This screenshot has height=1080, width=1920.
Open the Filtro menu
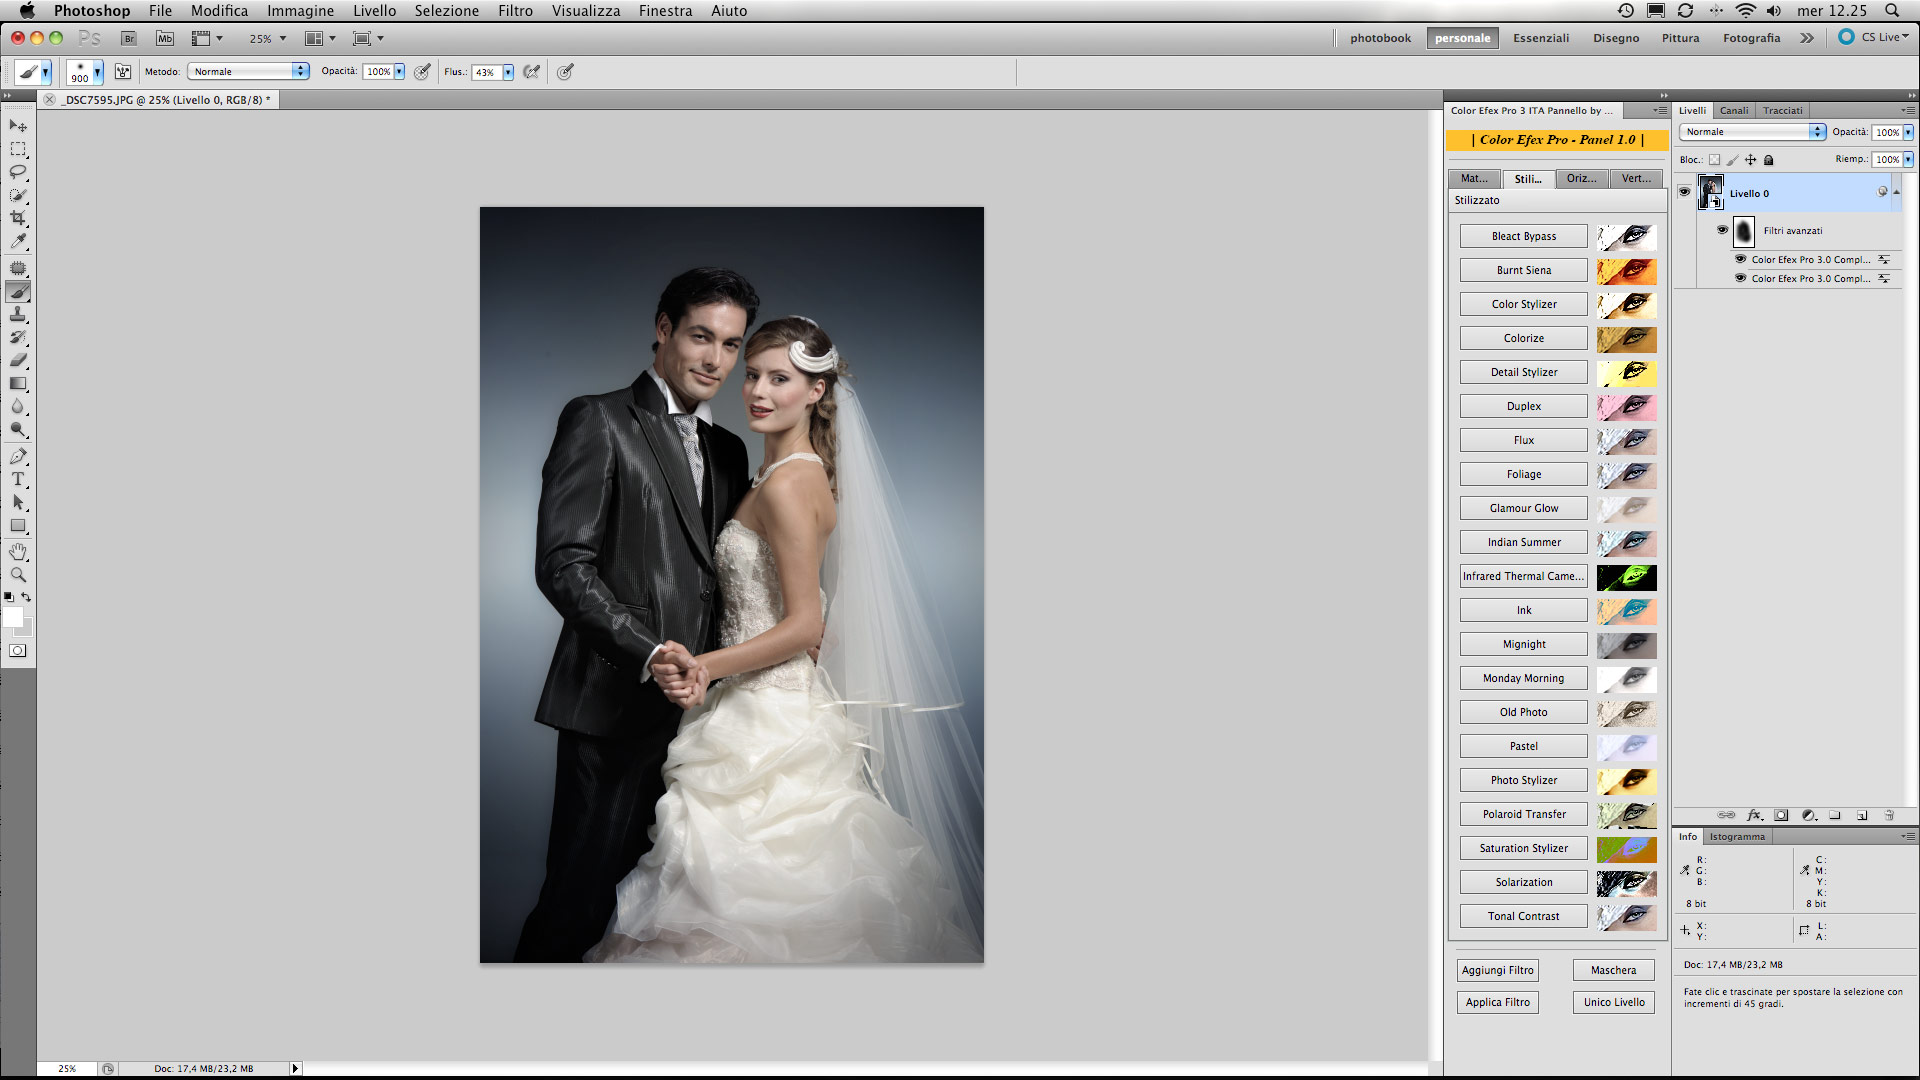click(x=515, y=10)
